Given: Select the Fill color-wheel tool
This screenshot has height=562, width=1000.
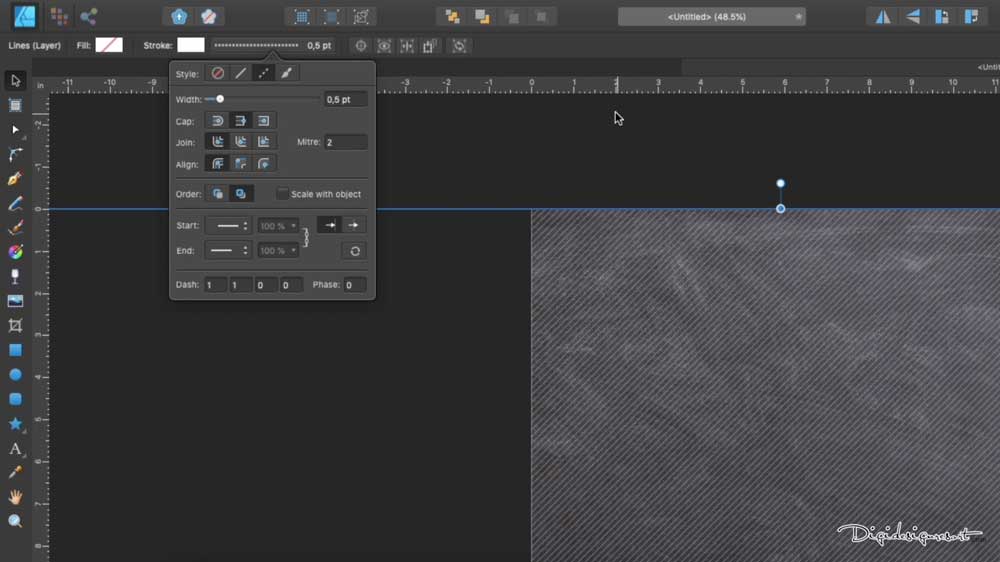Looking at the screenshot, I should click(15, 252).
